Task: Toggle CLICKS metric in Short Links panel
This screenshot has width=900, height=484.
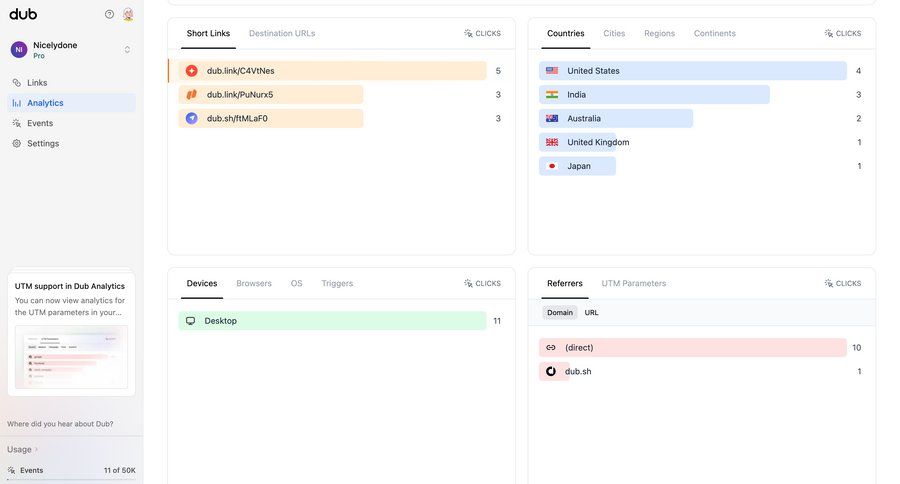Action: tap(483, 33)
